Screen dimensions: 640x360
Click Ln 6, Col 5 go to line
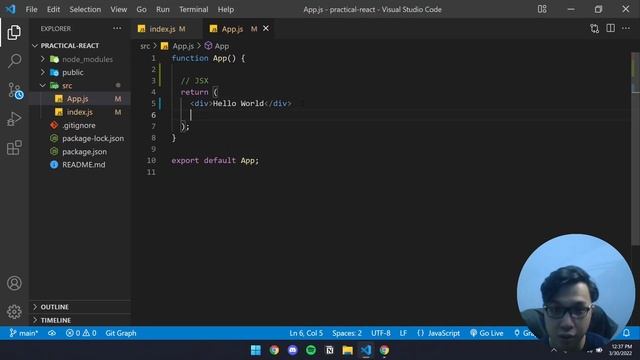306,333
